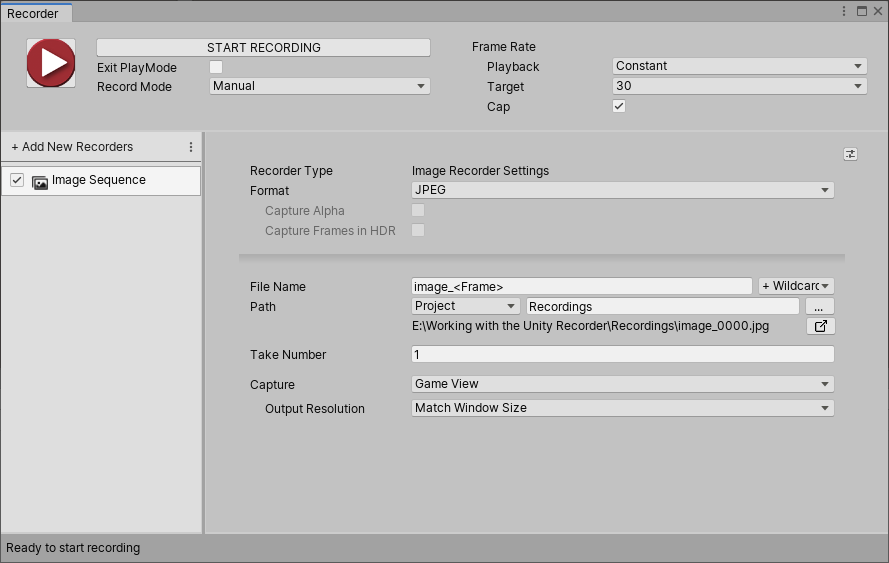Disable the frame rate Cap checkbox
This screenshot has width=889, height=563.
click(x=619, y=107)
